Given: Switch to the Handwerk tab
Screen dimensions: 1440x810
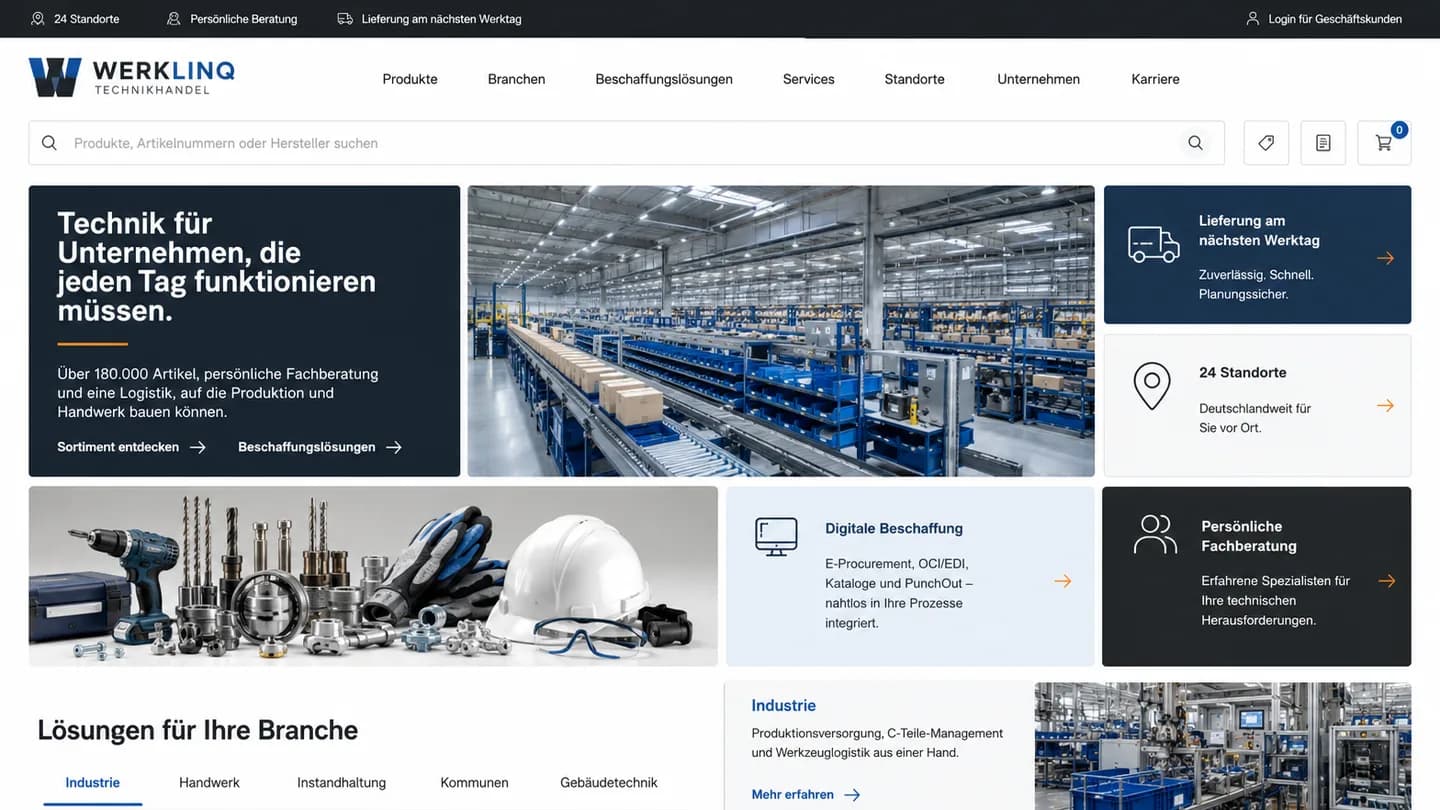Looking at the screenshot, I should click(209, 783).
